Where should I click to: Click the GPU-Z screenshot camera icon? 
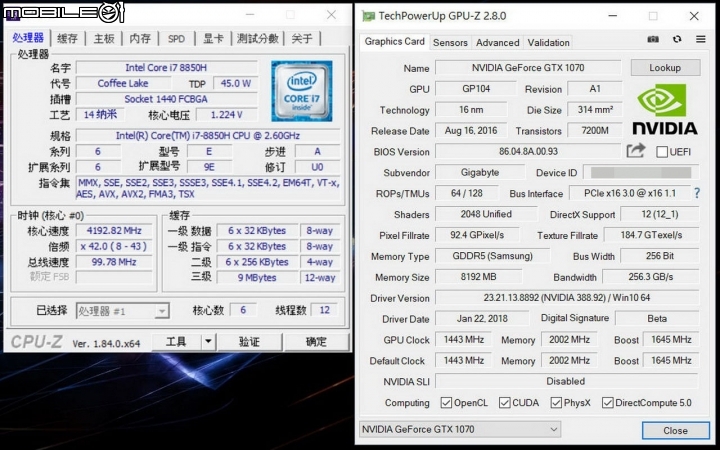tap(653, 39)
